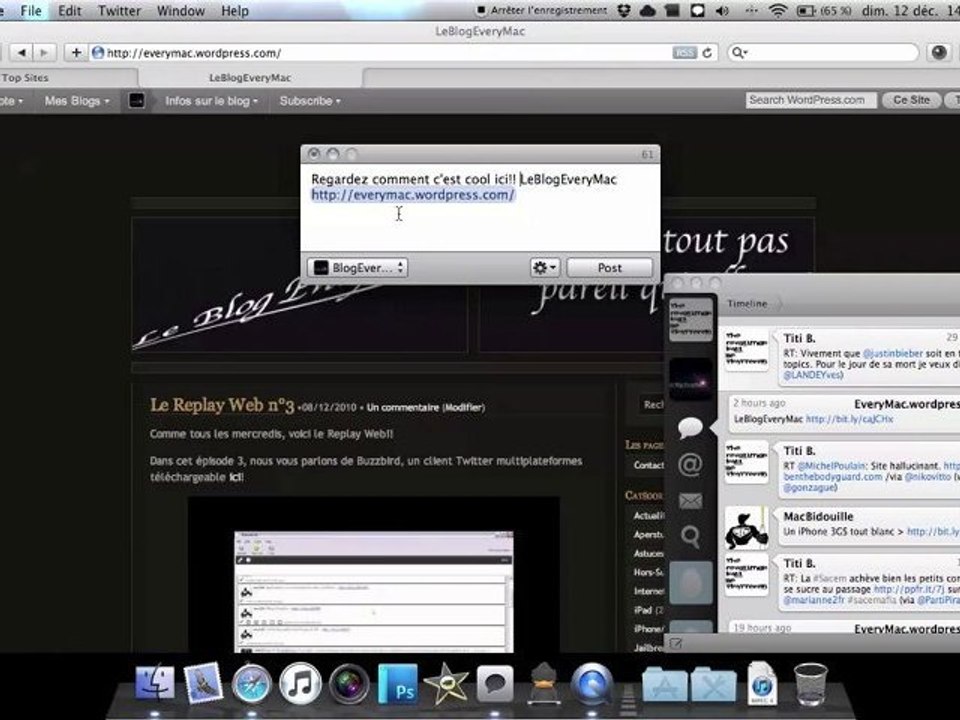Click the blog avatar icon in WordPress bar

[x=137, y=100]
